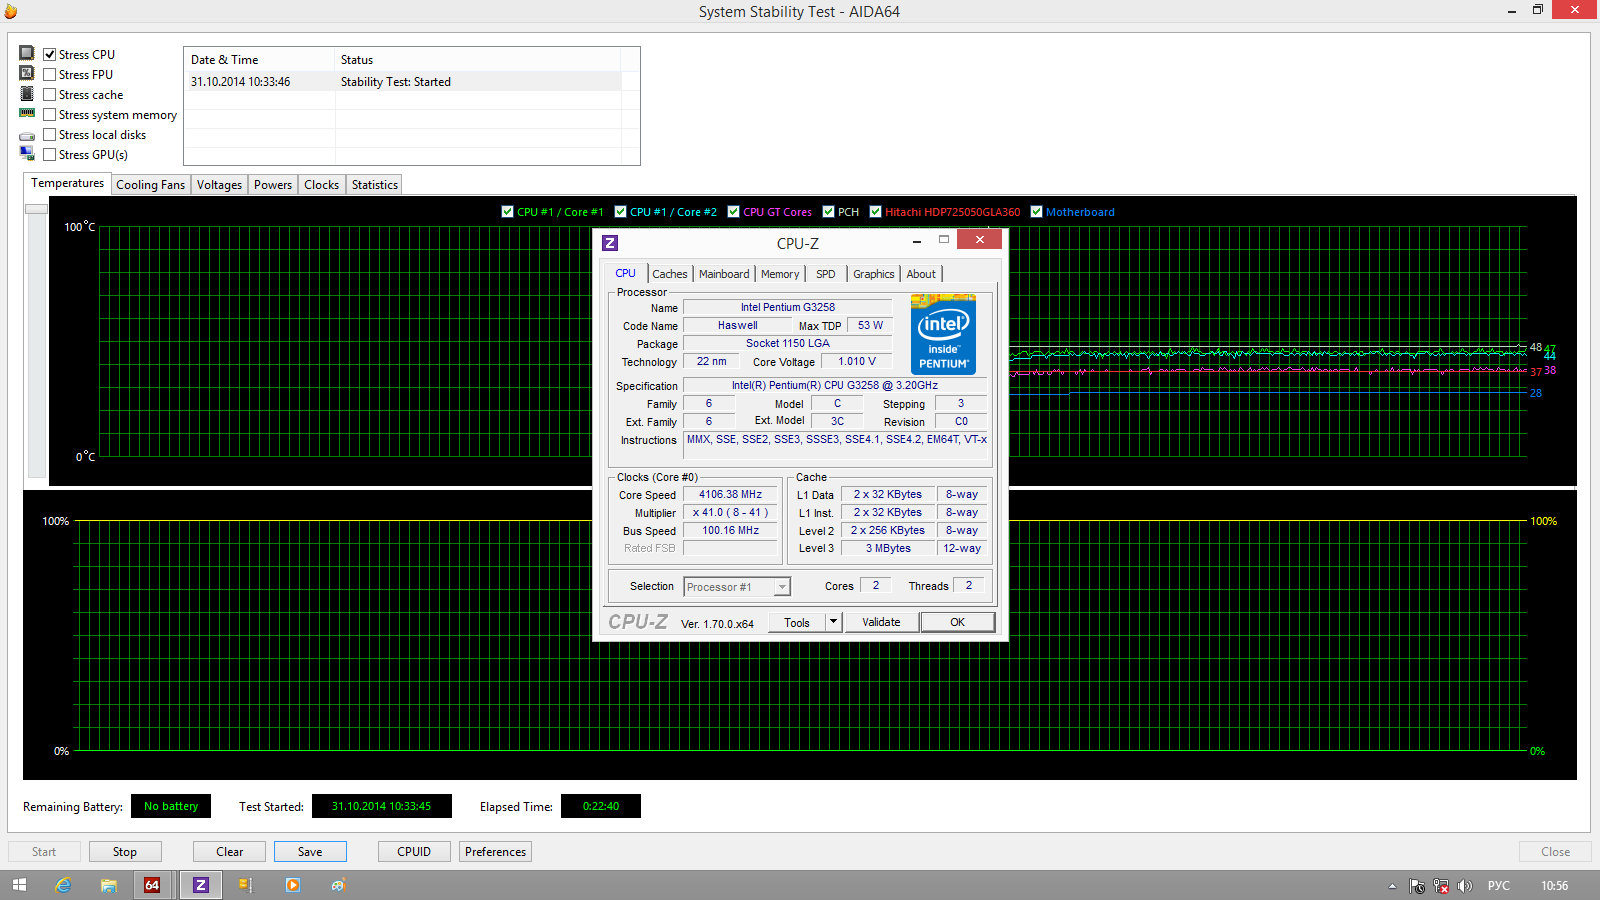Click the network tray icon with red X
Image resolution: width=1600 pixels, height=900 pixels.
click(x=1441, y=886)
